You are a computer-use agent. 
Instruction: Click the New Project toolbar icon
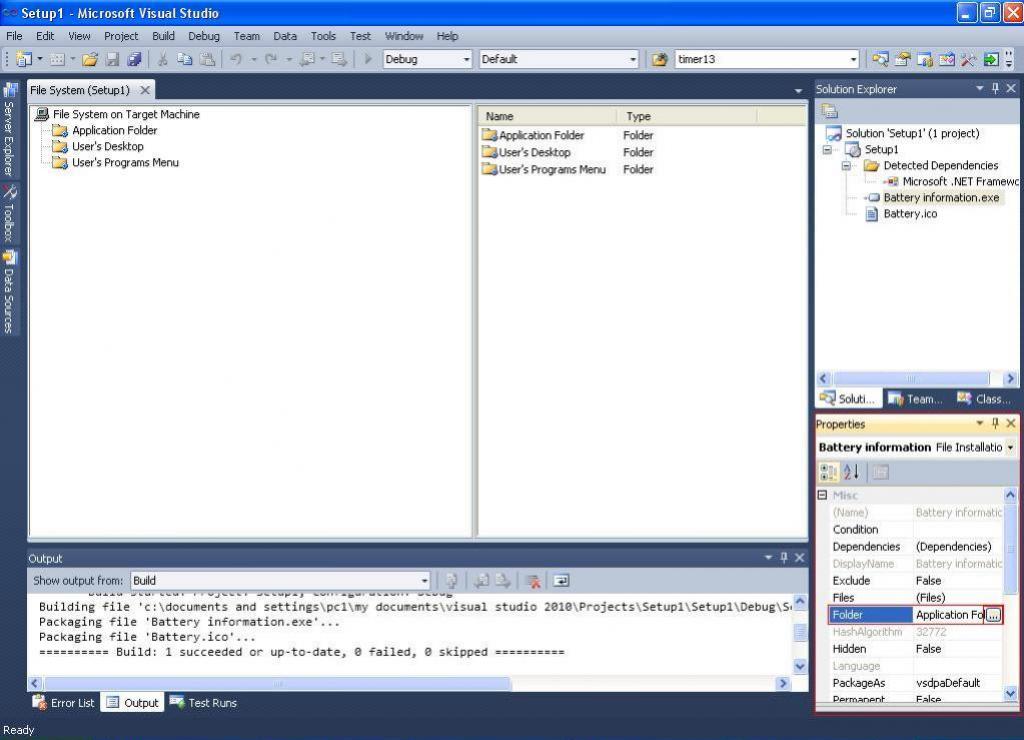[x=24, y=59]
